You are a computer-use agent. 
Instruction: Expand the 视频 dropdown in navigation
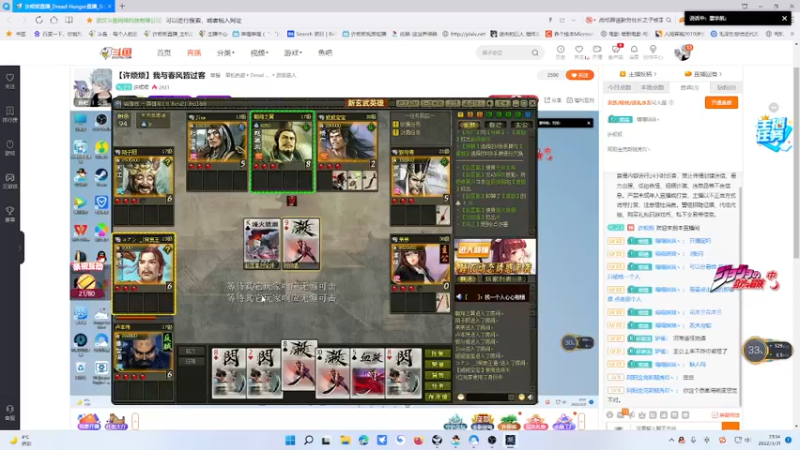[x=259, y=53]
